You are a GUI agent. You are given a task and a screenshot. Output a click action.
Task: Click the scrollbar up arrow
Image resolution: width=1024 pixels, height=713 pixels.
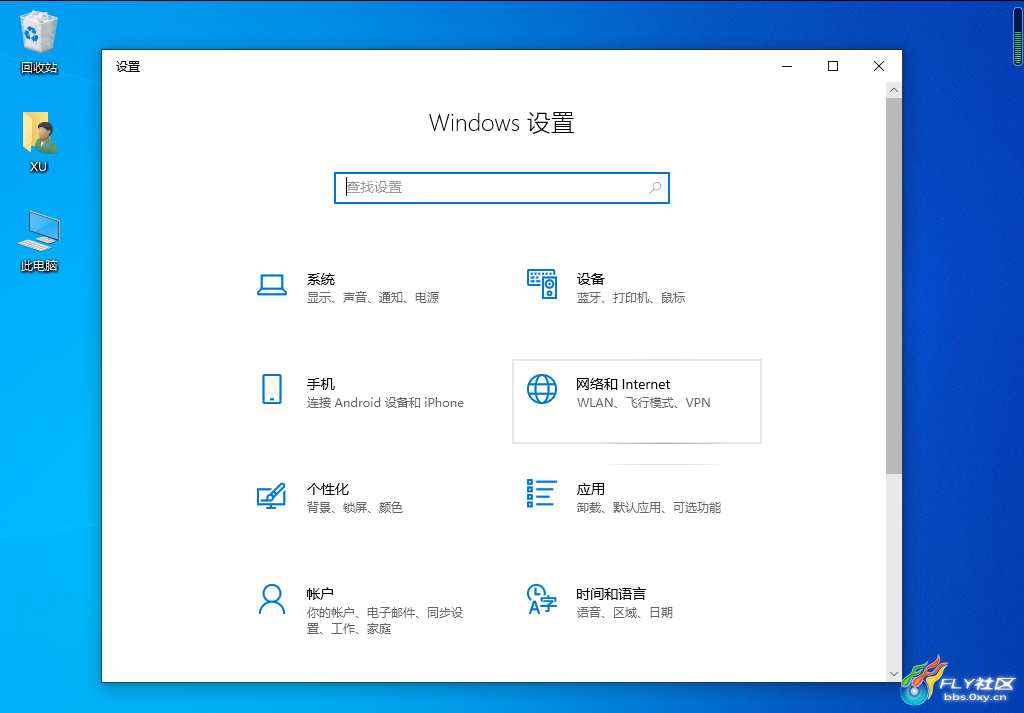[893, 89]
